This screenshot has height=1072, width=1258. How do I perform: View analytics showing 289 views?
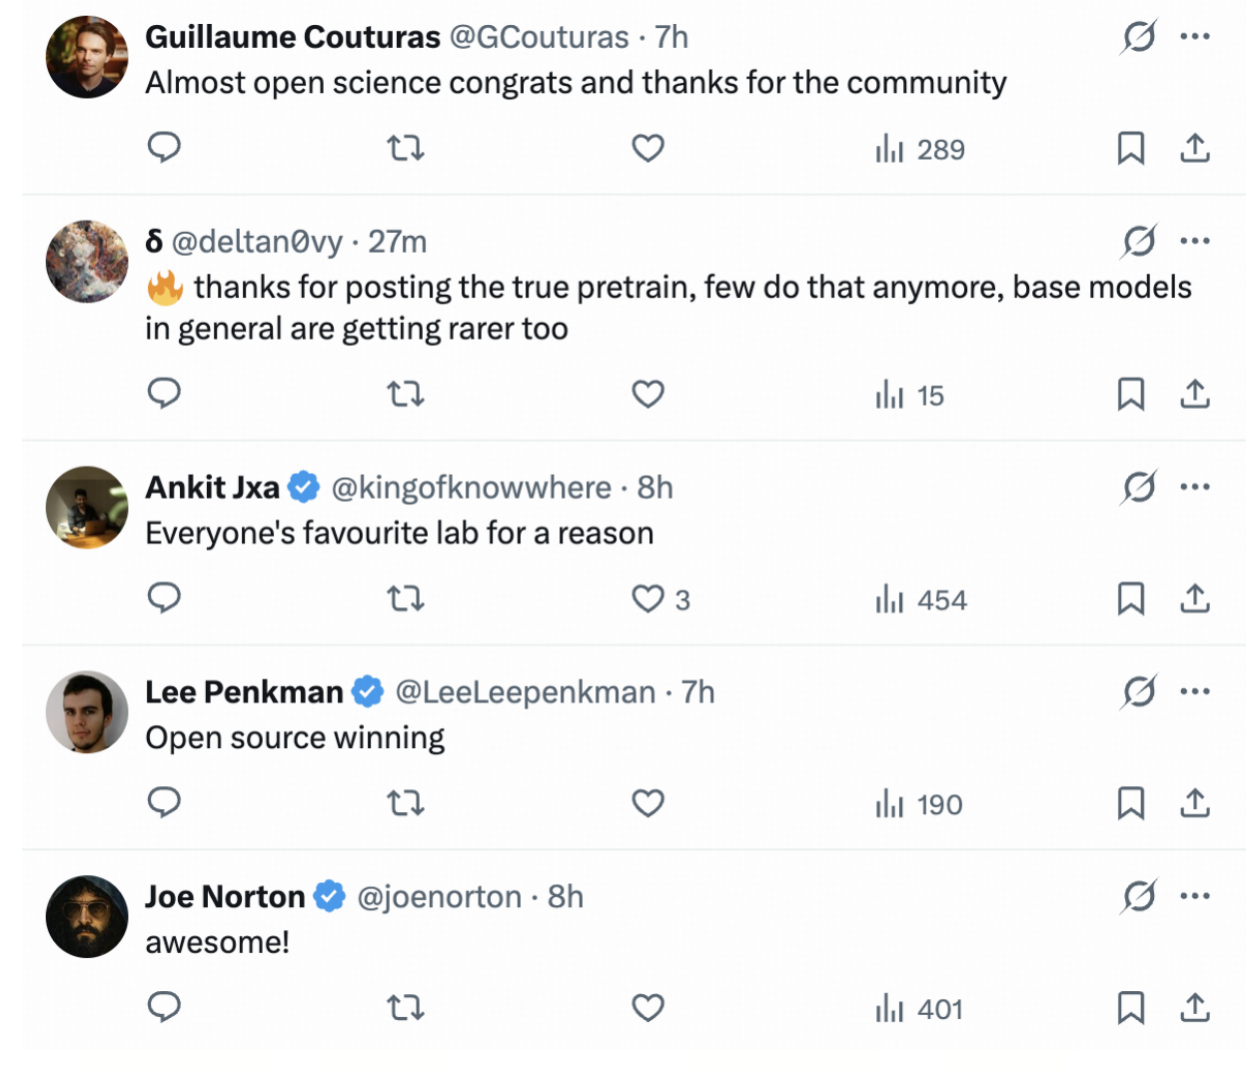[x=920, y=149]
